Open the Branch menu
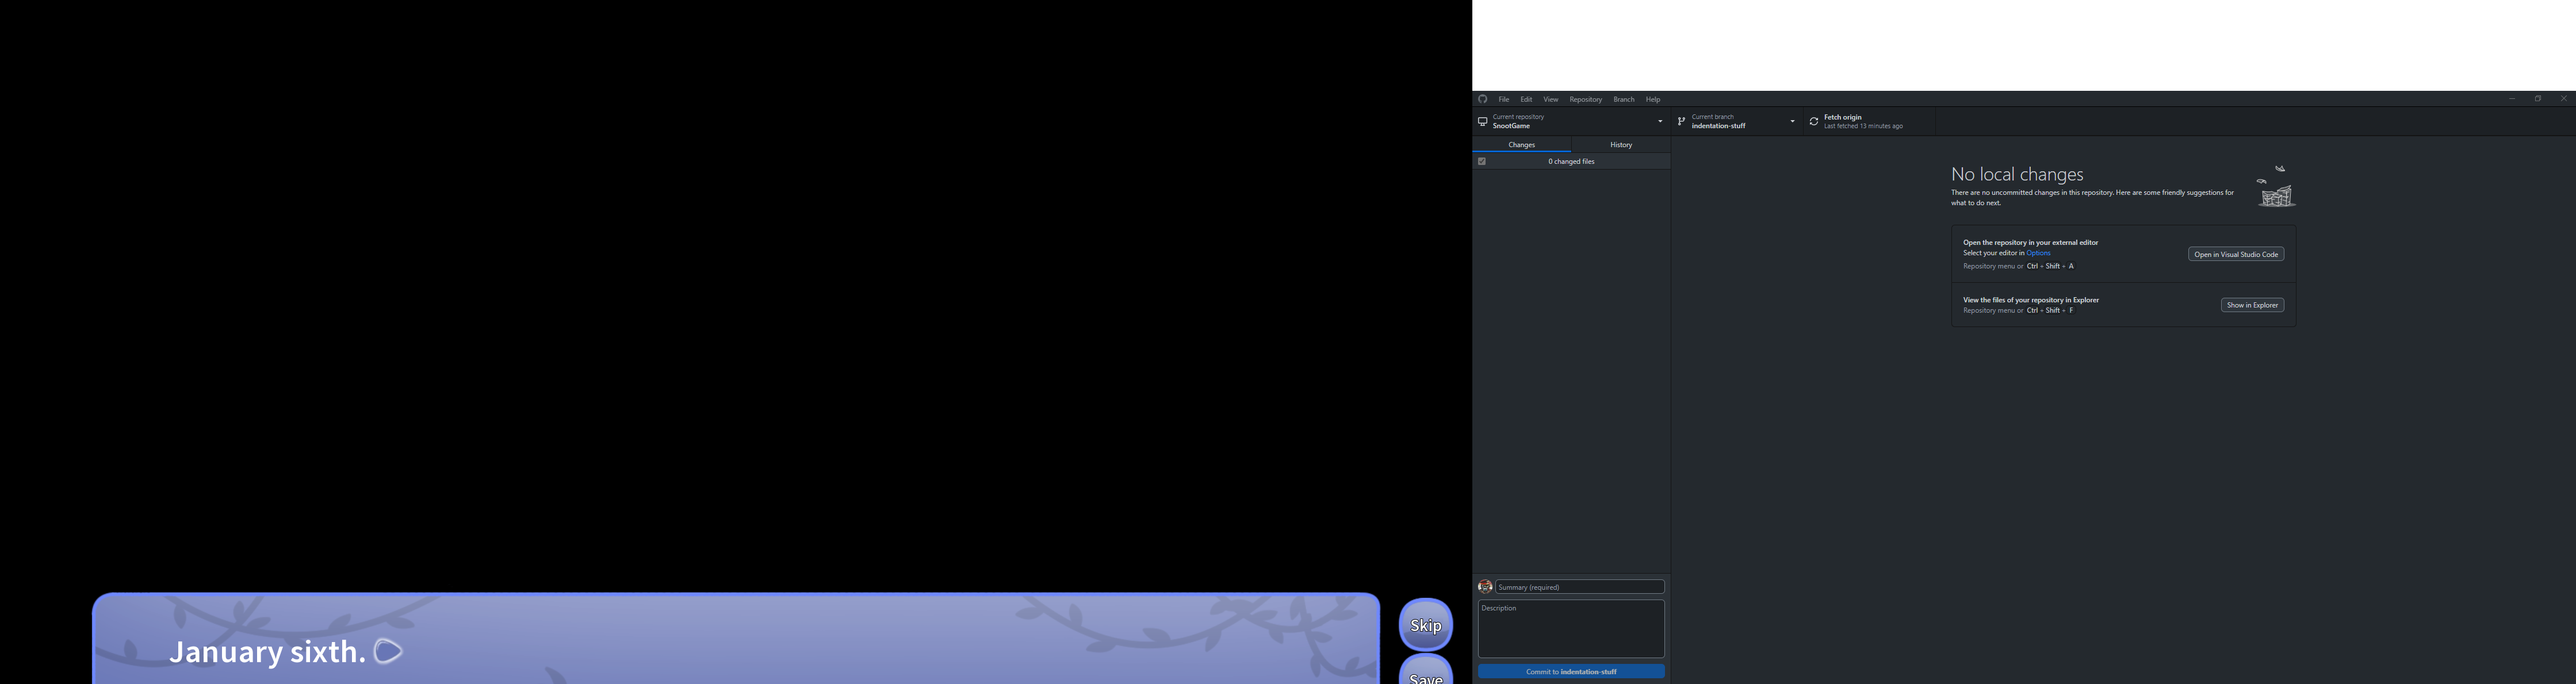The height and width of the screenshot is (684, 2576). click(x=1624, y=100)
